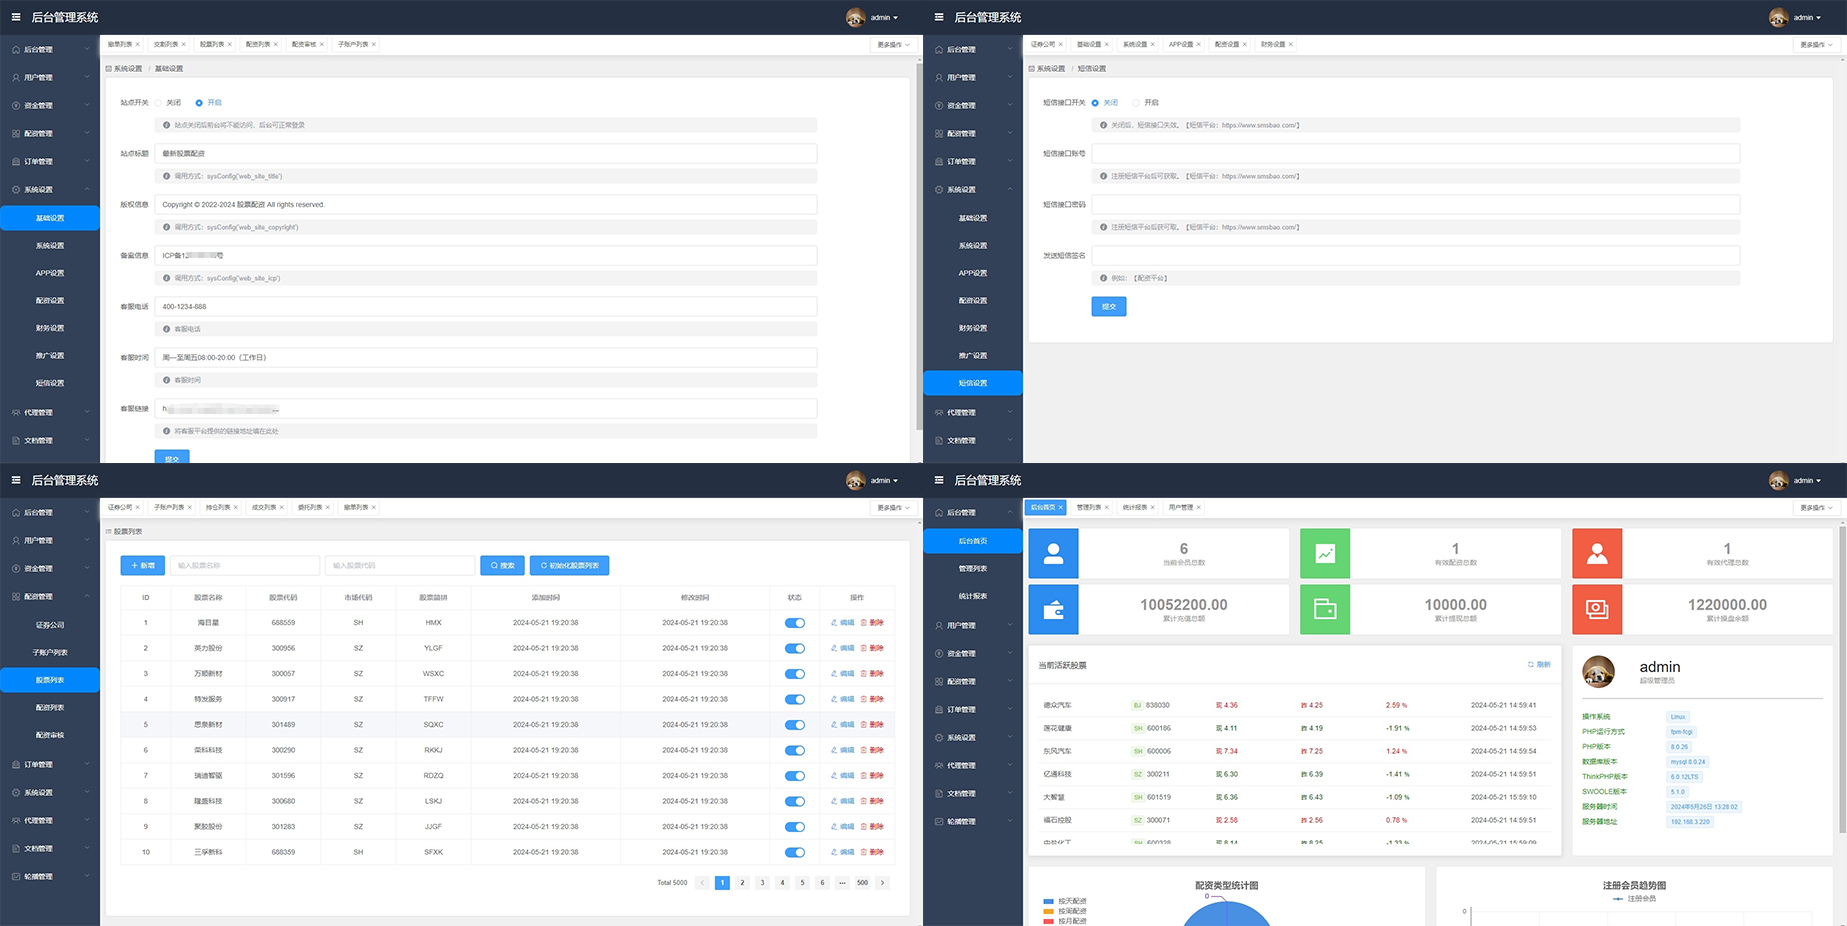Click edit pencil icon for stock 688359 row
The height and width of the screenshot is (926, 1847).
(x=834, y=852)
